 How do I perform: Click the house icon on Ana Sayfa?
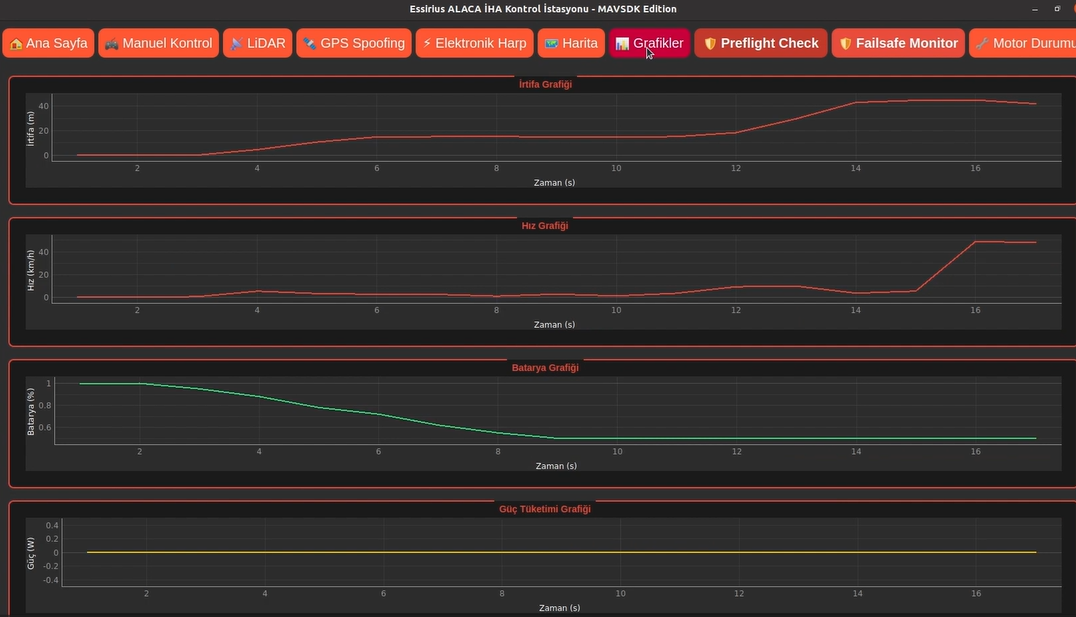tap(16, 44)
